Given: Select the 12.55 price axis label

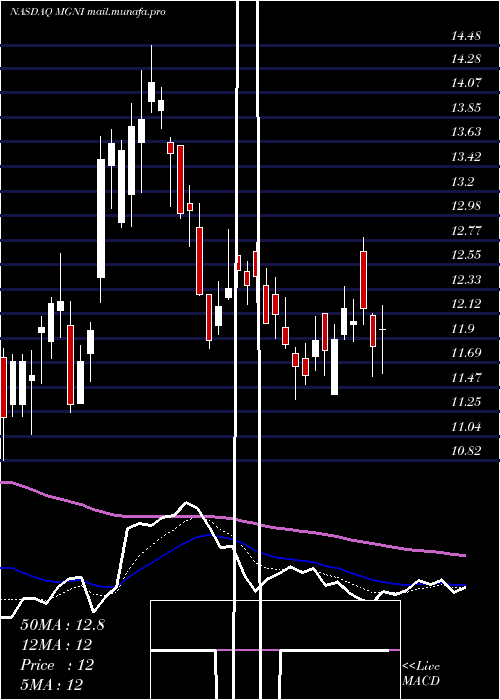Looking at the screenshot, I should [x=466, y=255].
